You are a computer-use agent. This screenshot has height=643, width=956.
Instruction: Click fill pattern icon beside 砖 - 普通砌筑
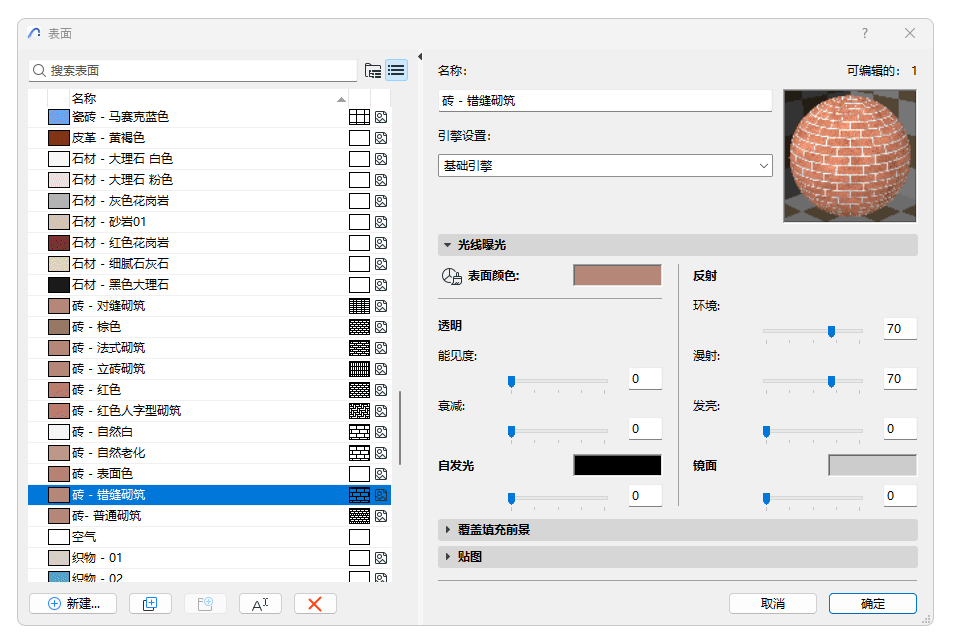[x=360, y=515]
